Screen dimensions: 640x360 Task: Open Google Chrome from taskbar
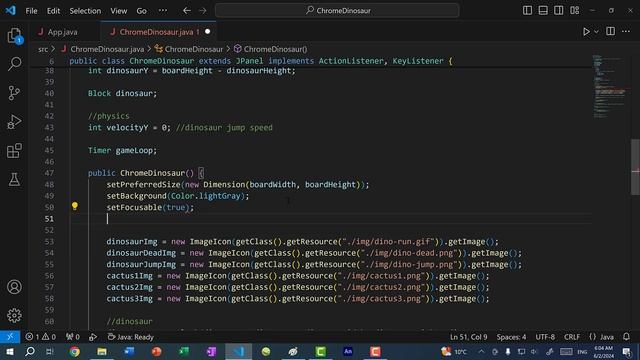74,351
